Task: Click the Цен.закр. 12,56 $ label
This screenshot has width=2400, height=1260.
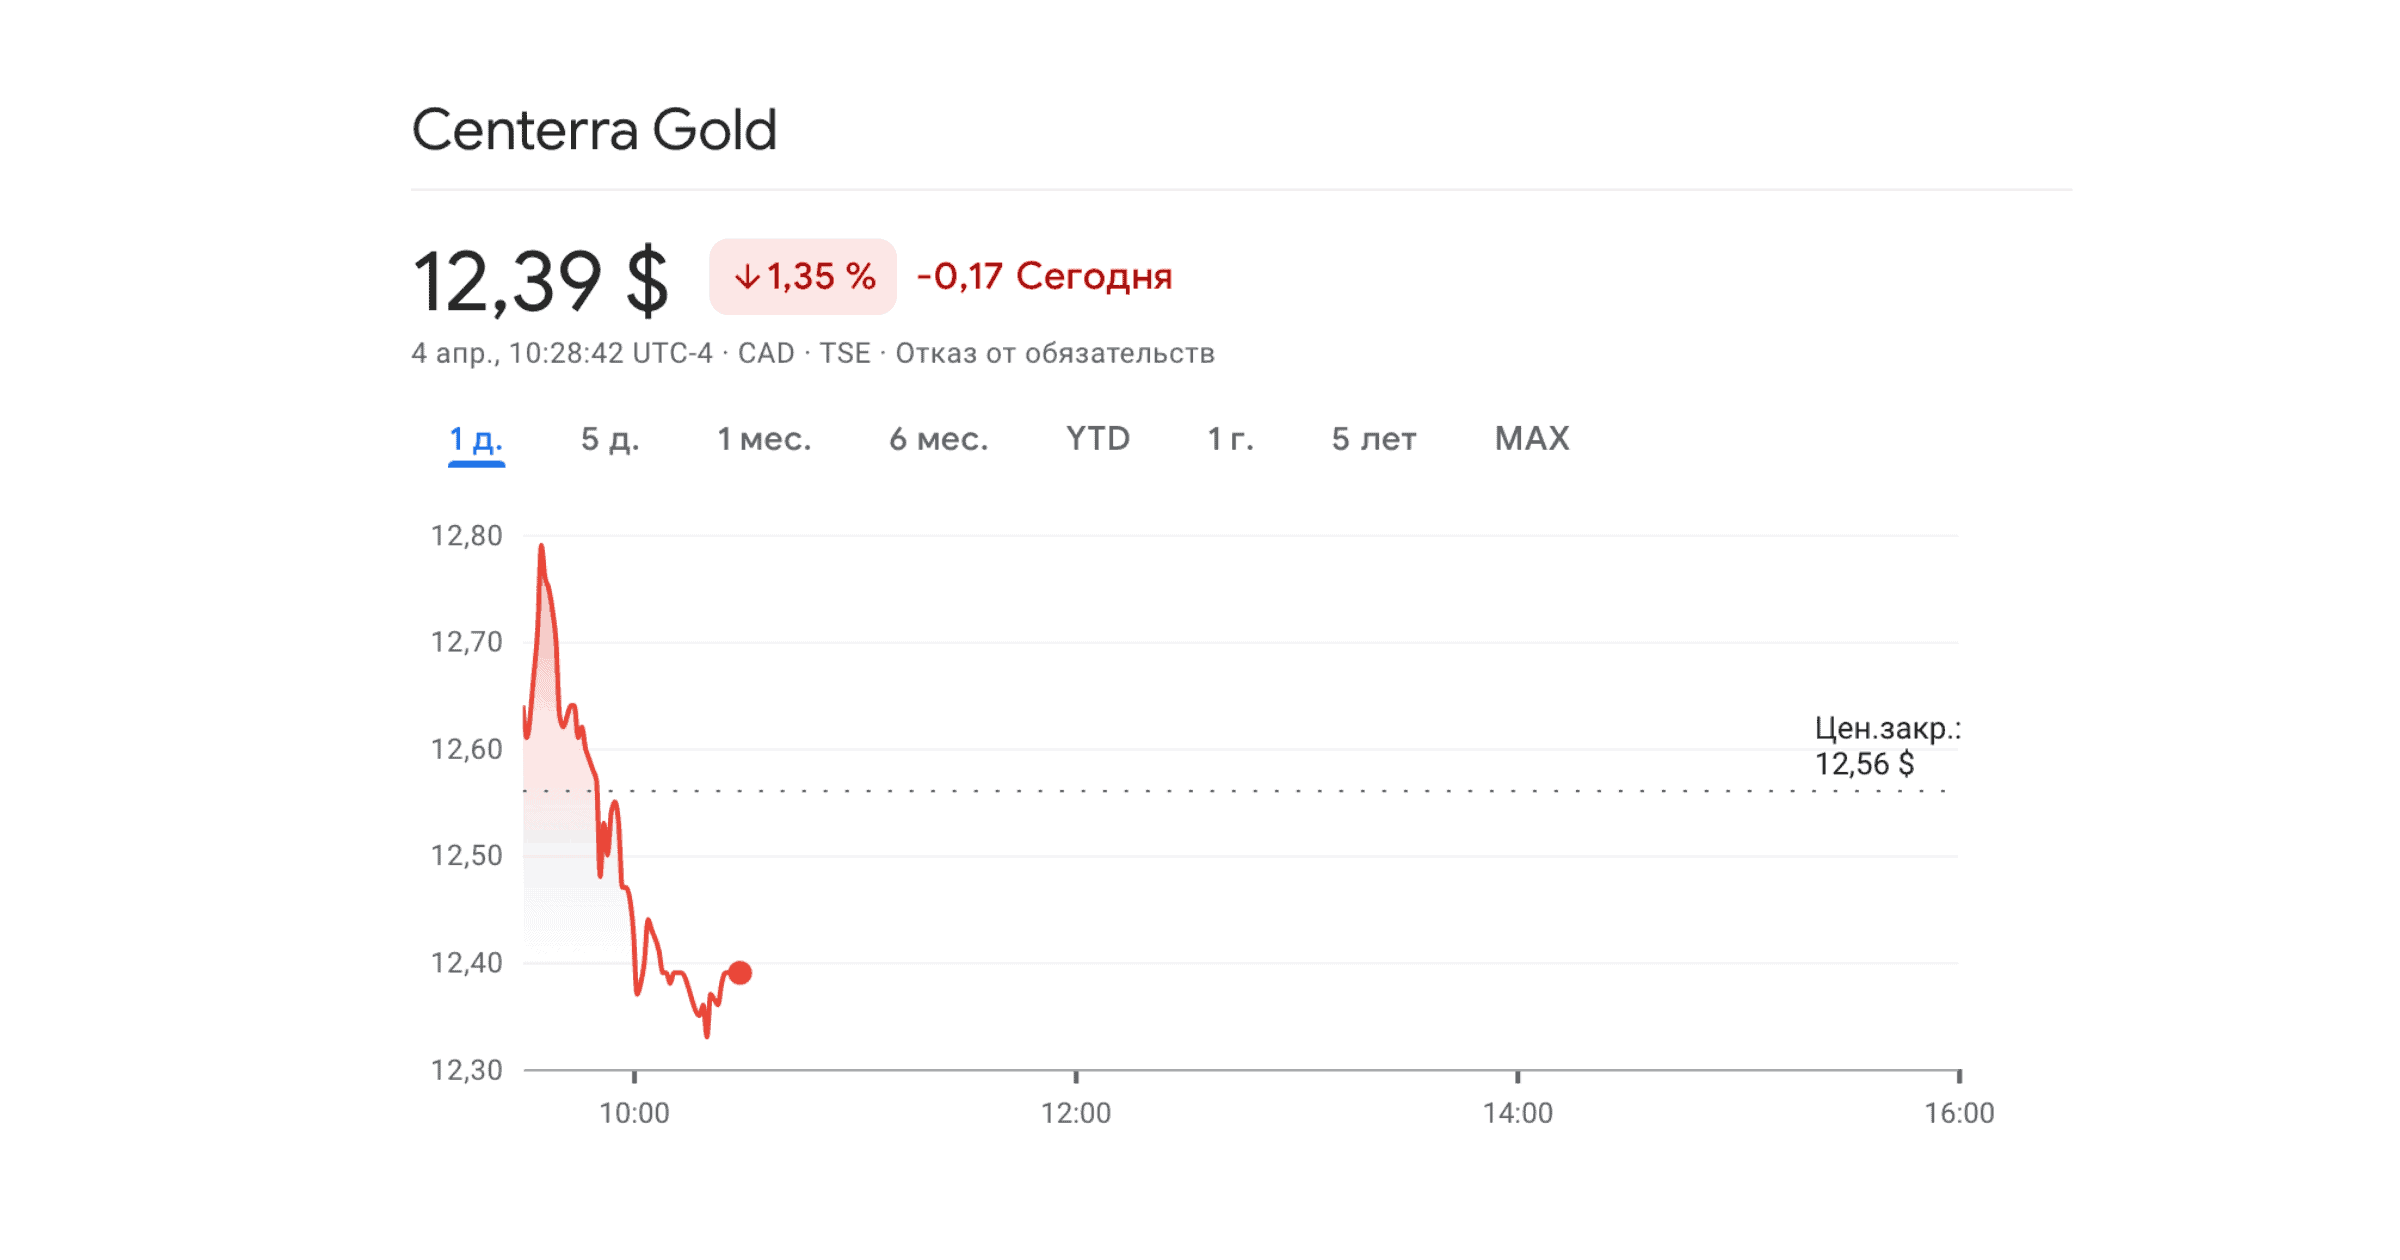Action: 1886,746
